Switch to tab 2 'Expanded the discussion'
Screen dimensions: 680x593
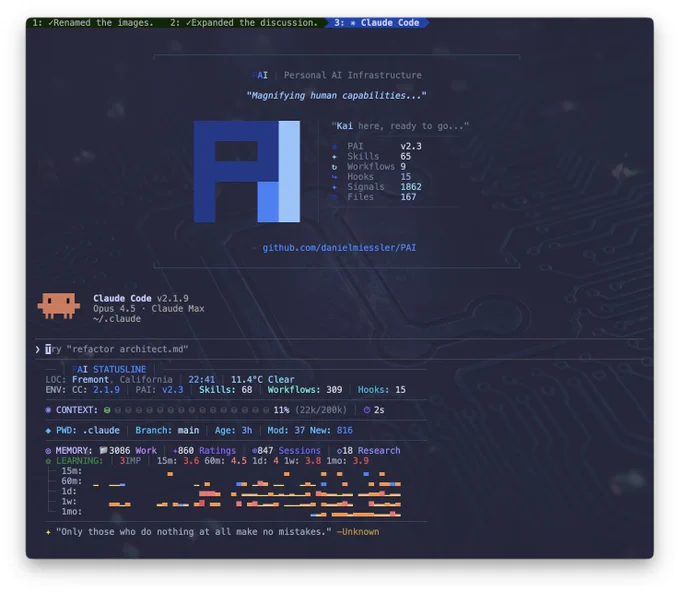tap(244, 23)
